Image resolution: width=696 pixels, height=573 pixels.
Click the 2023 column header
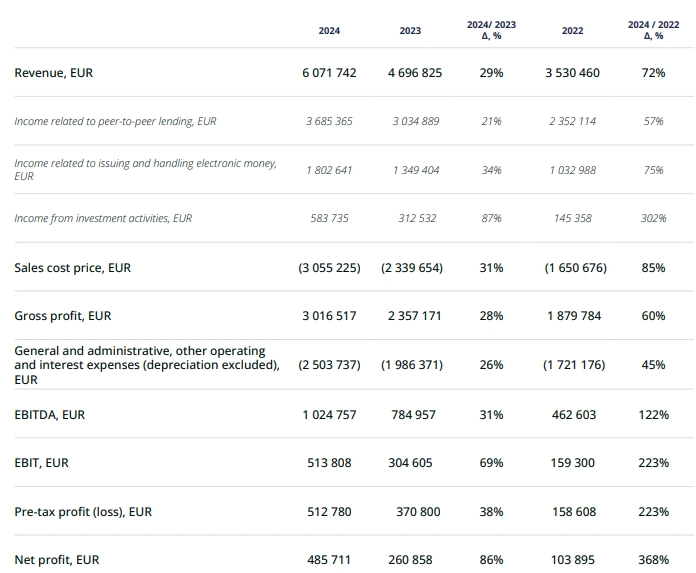pyautogui.click(x=410, y=31)
